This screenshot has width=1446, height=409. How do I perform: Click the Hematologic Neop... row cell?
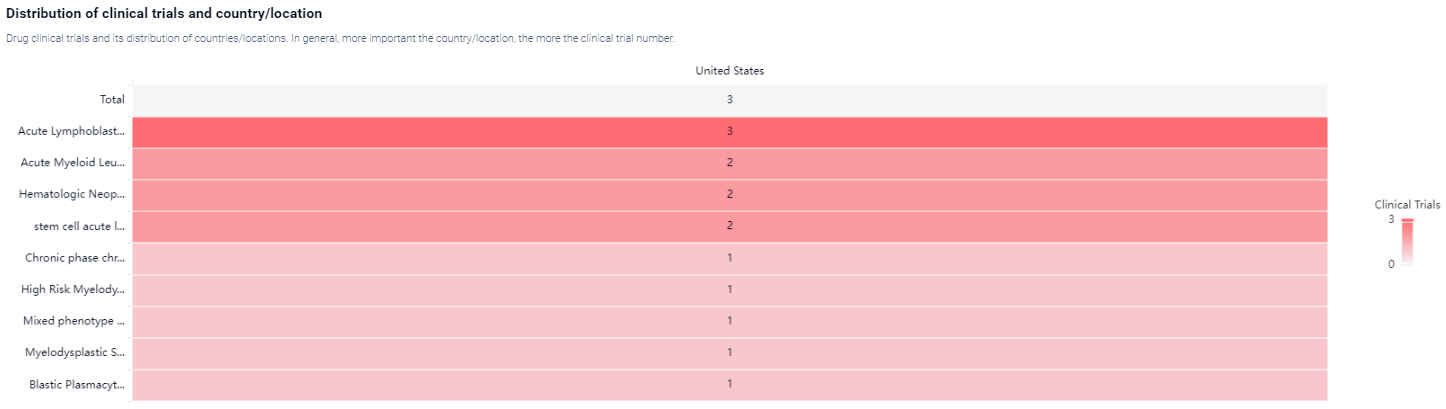pyautogui.click(x=730, y=194)
